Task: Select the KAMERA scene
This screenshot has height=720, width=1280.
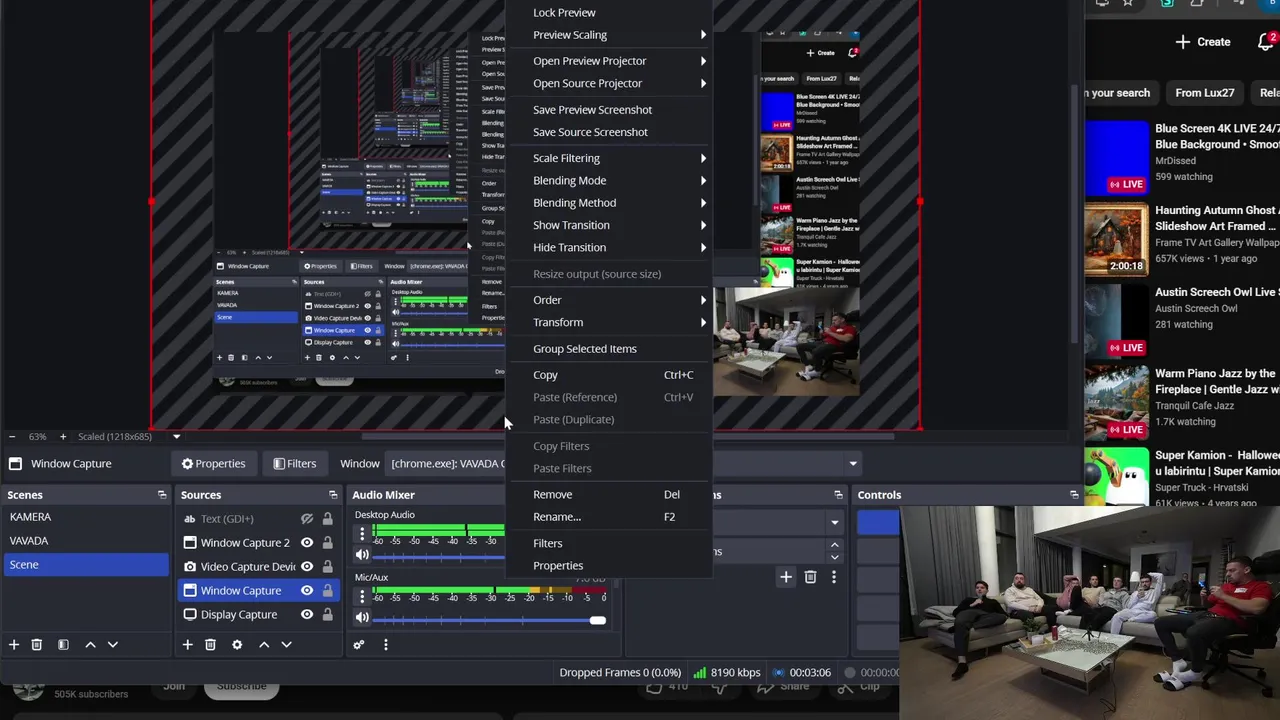Action: click(x=86, y=517)
